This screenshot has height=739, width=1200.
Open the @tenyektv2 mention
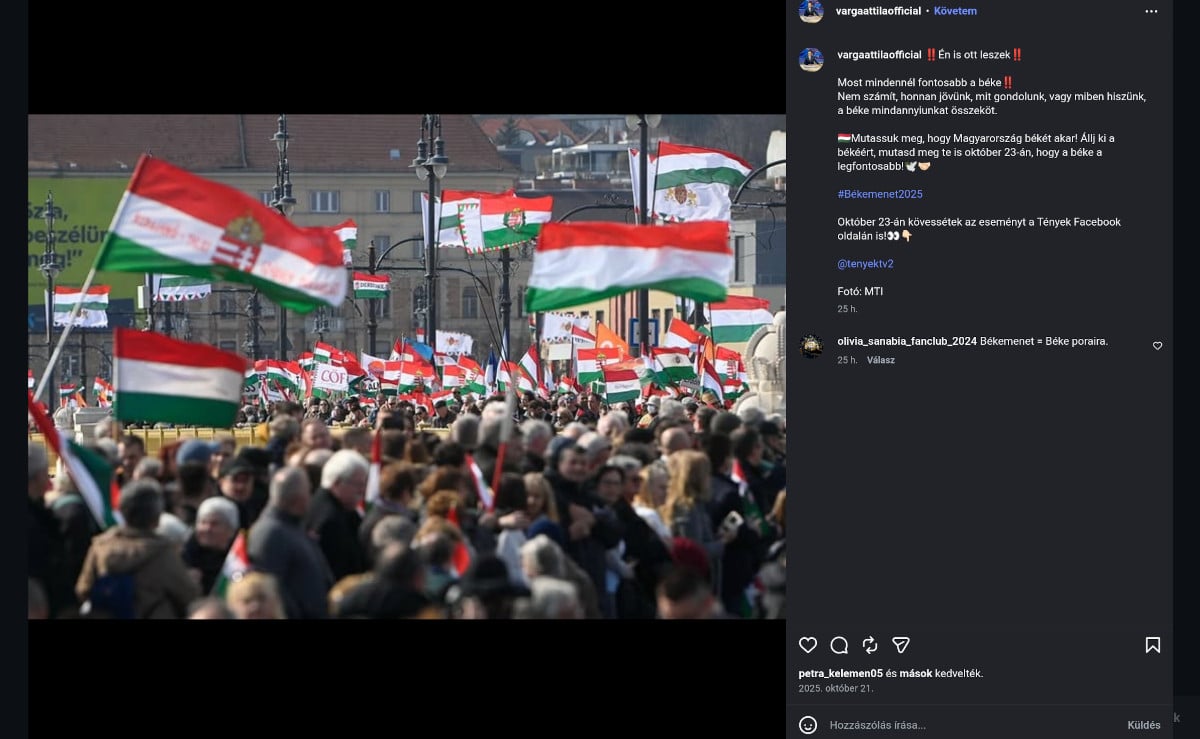[x=865, y=264]
